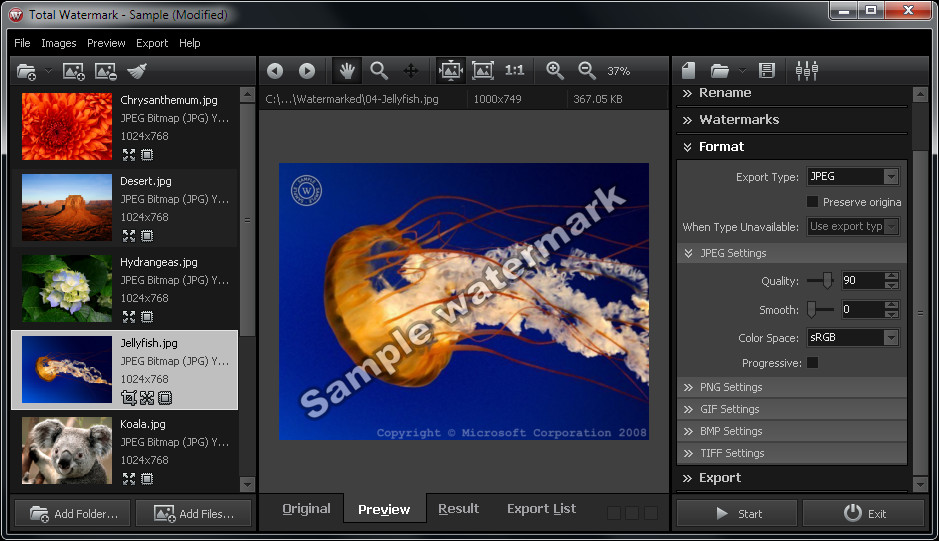This screenshot has height=541, width=939.
Task: Click the fit image to window icon
Action: point(450,71)
